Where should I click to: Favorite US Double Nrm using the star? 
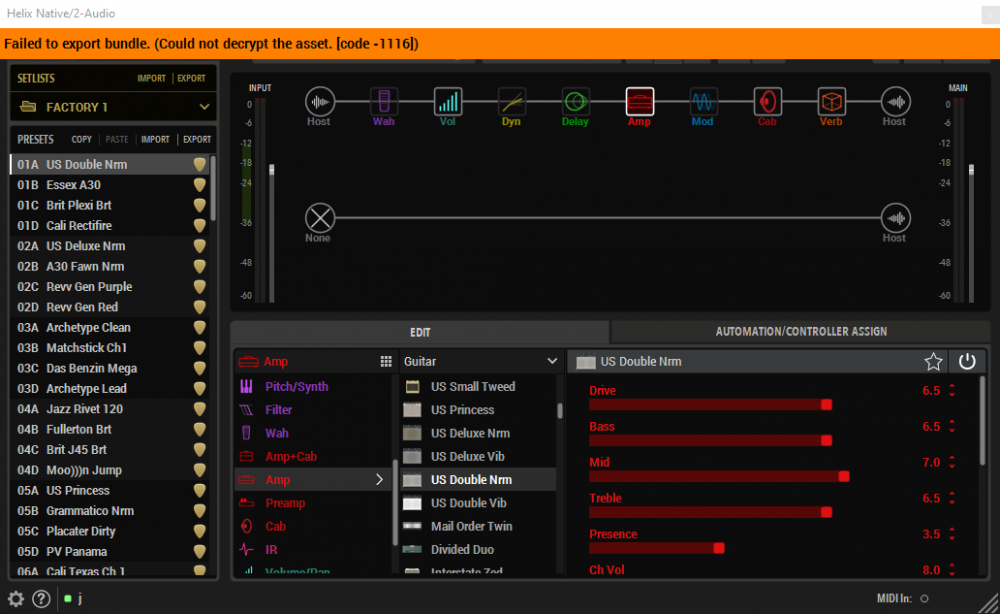click(x=933, y=361)
